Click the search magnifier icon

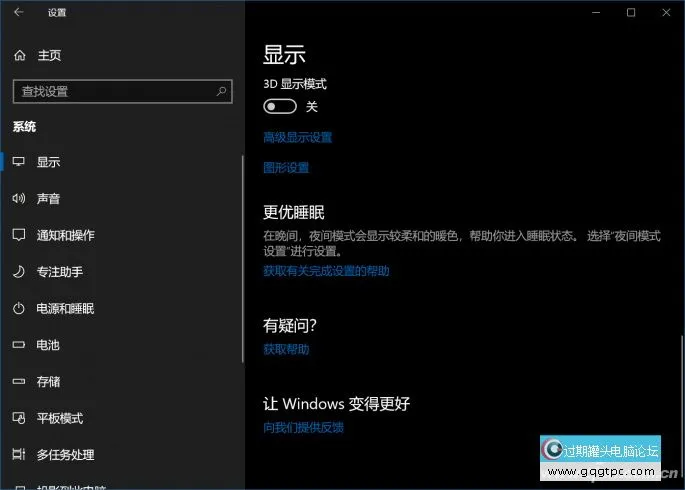click(x=221, y=91)
